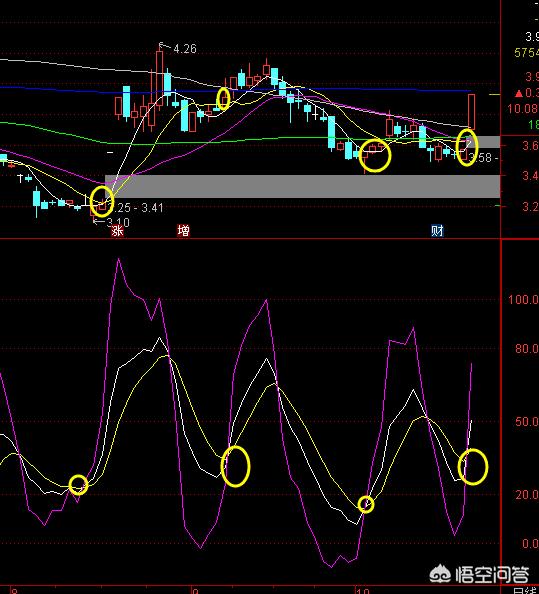
Task: Click the 10 month label on time axis
Action: (x=362, y=591)
